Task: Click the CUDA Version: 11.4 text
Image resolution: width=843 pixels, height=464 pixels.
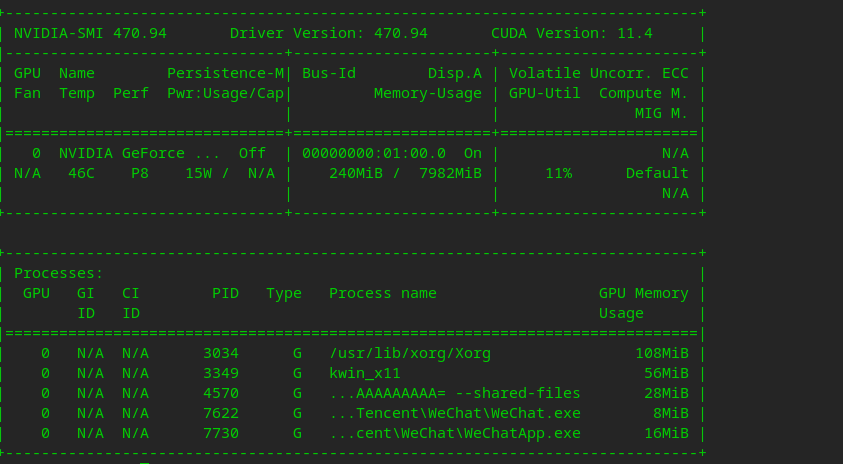Action: (x=571, y=33)
